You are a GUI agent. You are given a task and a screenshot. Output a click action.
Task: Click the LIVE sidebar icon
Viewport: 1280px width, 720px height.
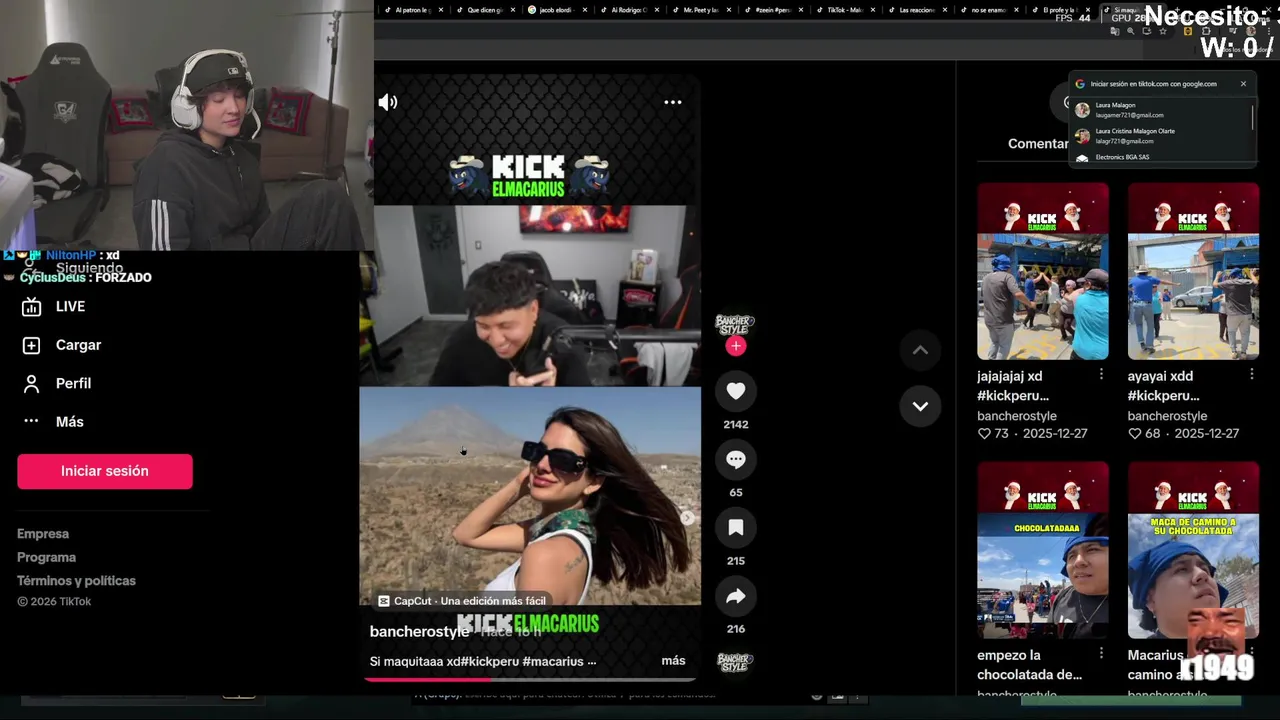(31, 307)
